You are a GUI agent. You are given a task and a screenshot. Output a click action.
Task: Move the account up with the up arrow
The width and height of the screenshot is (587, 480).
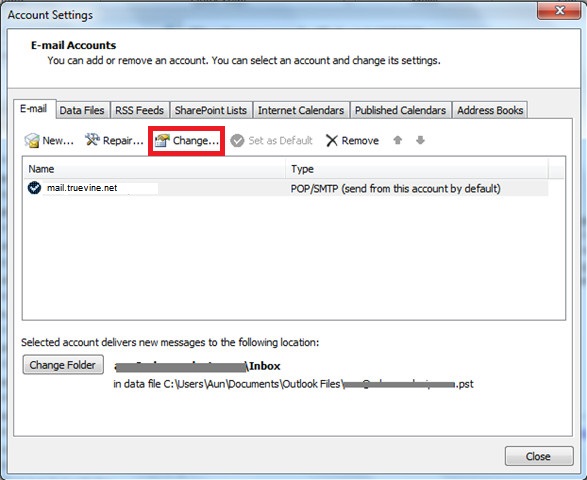click(398, 140)
